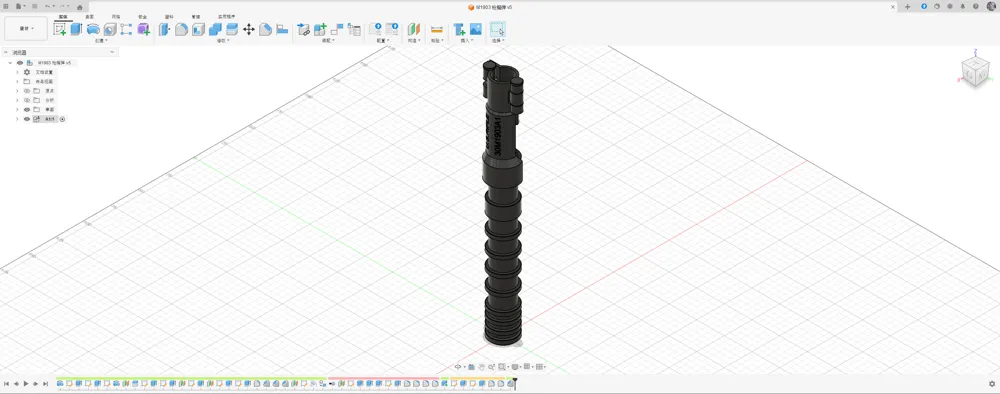
Task: Jump to the timeline beginning
Action: pos(6,384)
